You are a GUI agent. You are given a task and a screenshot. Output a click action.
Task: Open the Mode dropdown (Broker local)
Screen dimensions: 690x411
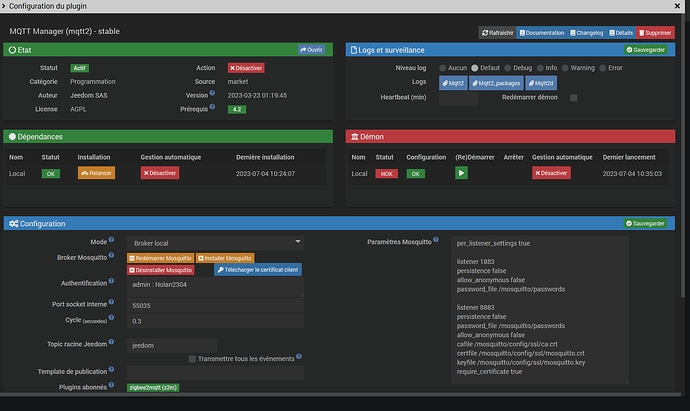click(x=215, y=242)
